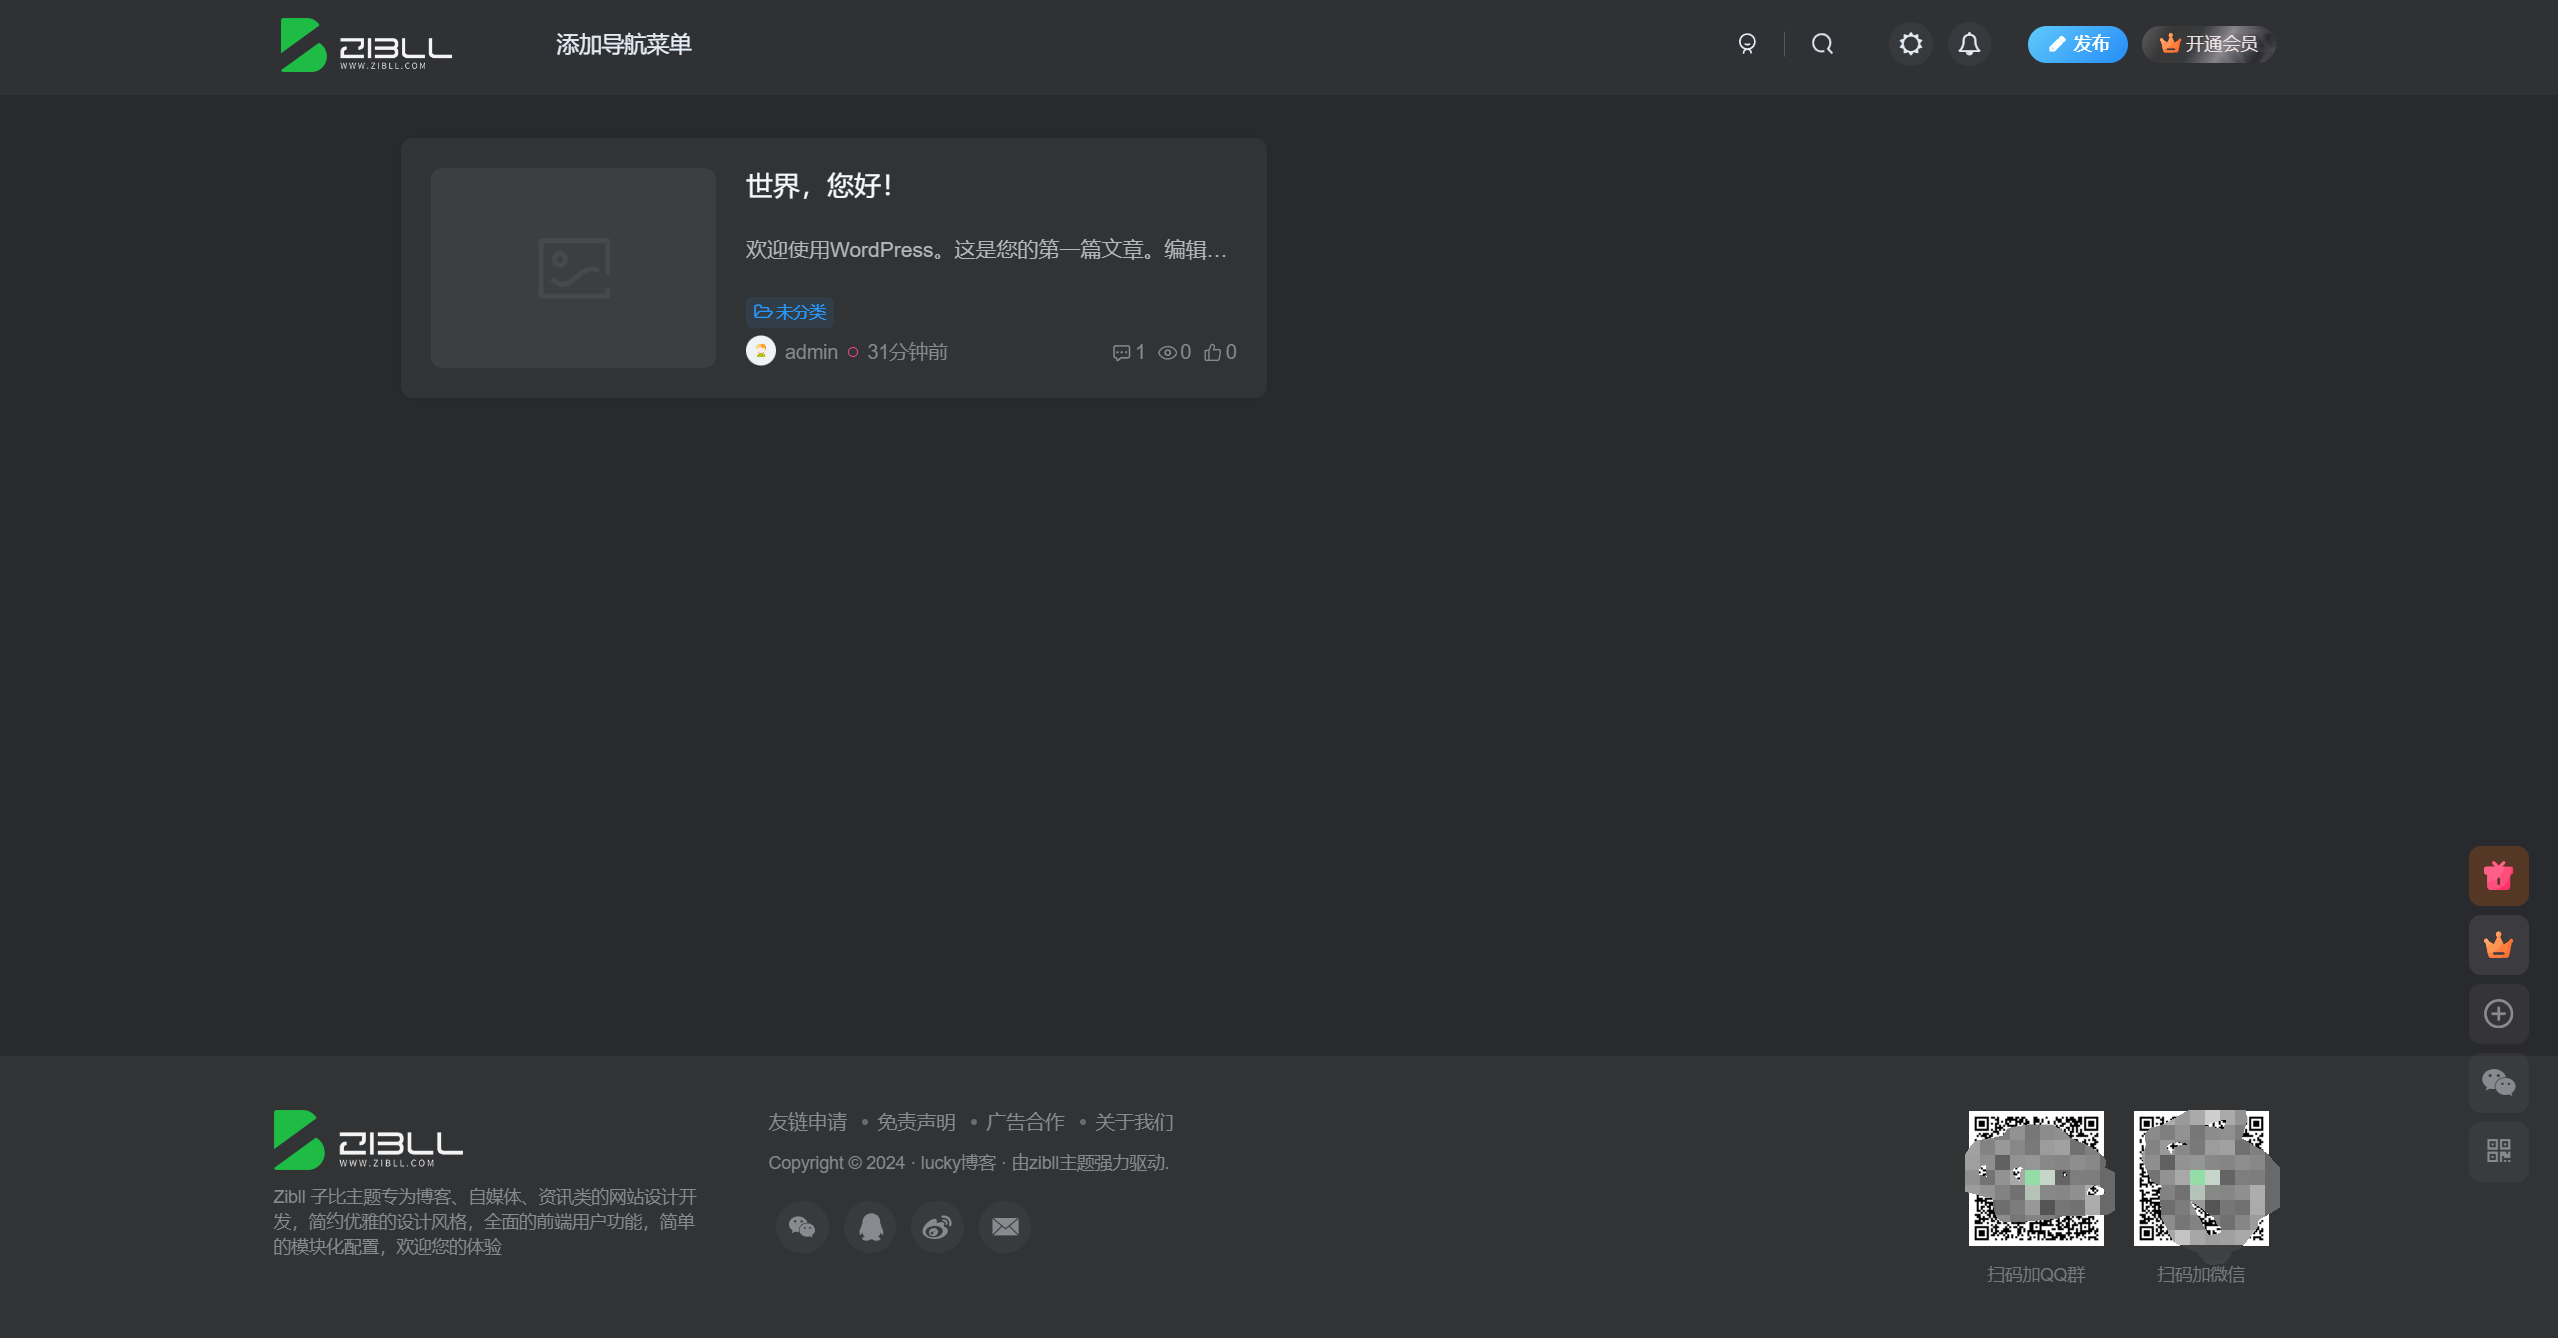Viewport: 2558px width, 1338px height.
Task: Click the Zibll logo in header
Action: tap(365, 45)
